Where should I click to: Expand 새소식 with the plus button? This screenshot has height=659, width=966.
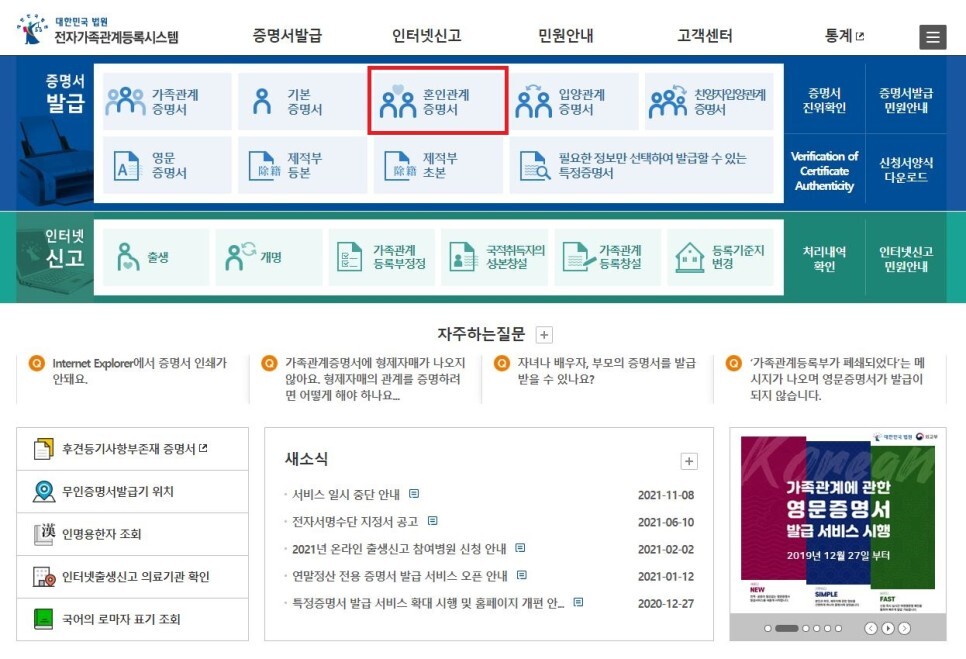coord(689,461)
